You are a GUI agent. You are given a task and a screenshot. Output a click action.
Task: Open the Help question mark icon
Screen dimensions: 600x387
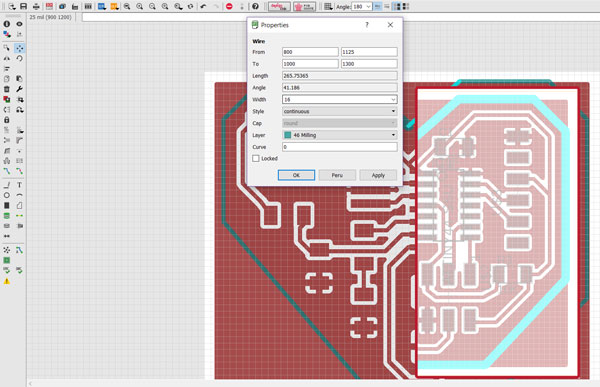click(x=255, y=6)
